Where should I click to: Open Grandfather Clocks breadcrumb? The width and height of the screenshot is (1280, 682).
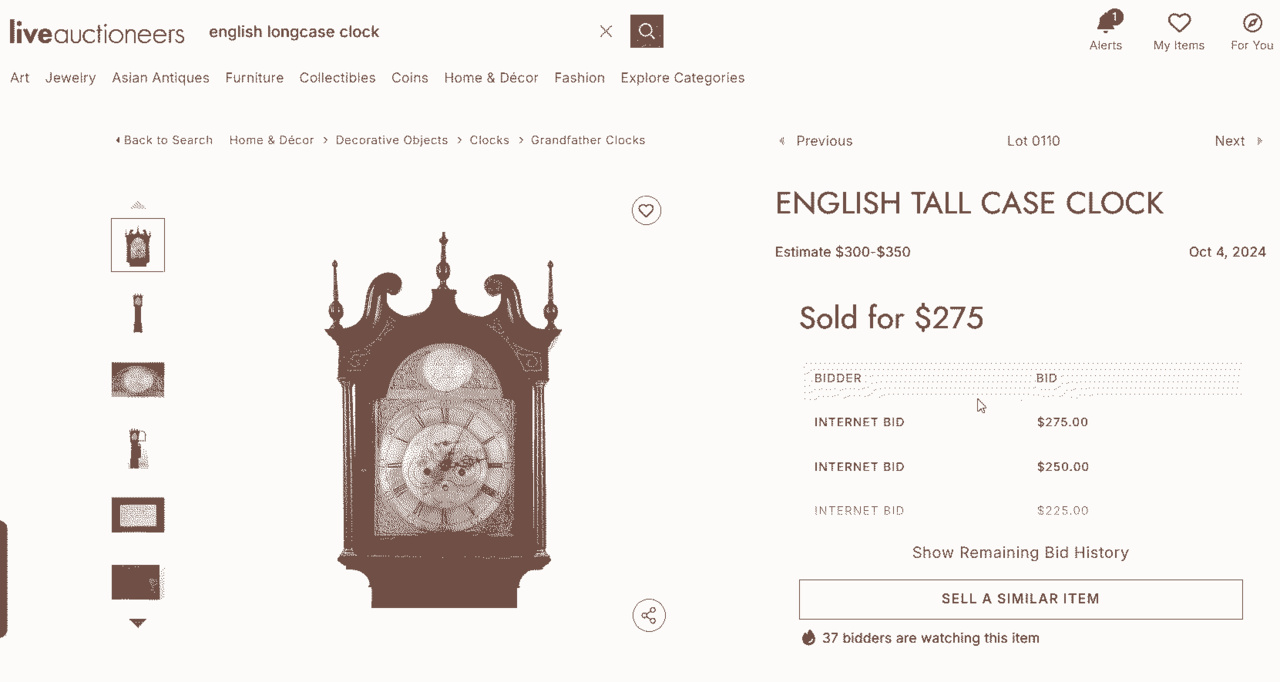[x=588, y=140]
